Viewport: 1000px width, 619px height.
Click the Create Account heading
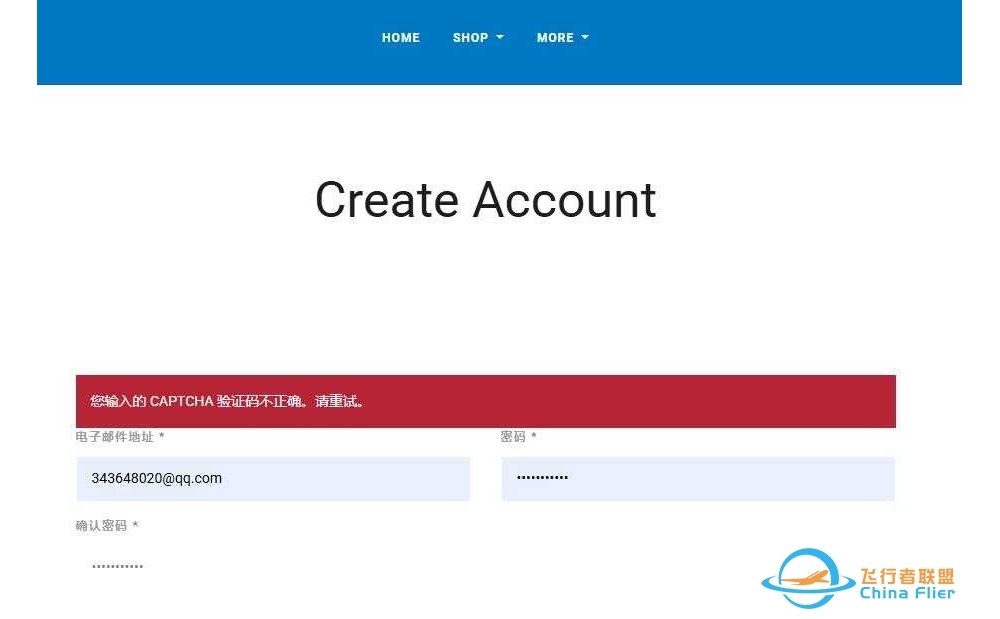tap(486, 200)
